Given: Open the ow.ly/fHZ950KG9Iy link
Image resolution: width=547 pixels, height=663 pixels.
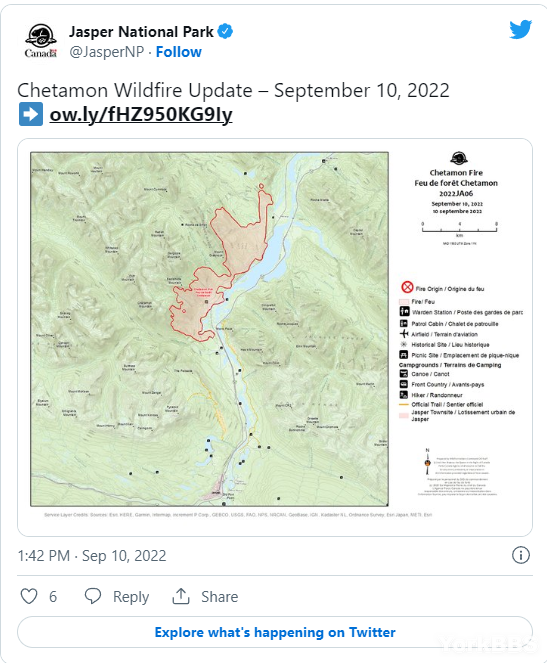Looking at the screenshot, I should (x=141, y=115).
